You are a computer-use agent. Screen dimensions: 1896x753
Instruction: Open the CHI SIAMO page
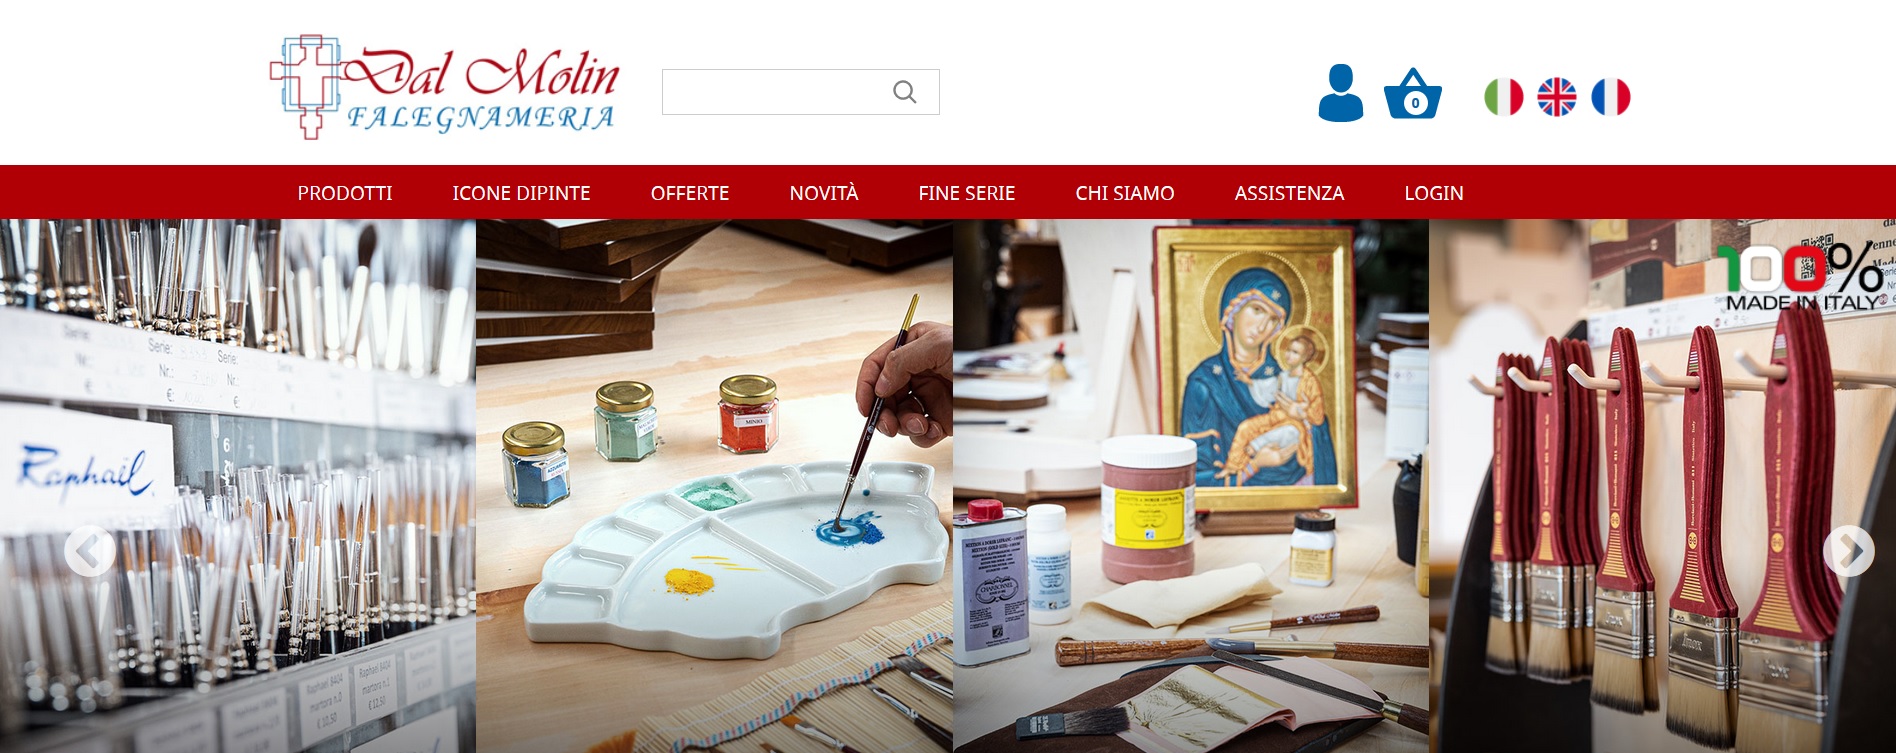click(1125, 193)
